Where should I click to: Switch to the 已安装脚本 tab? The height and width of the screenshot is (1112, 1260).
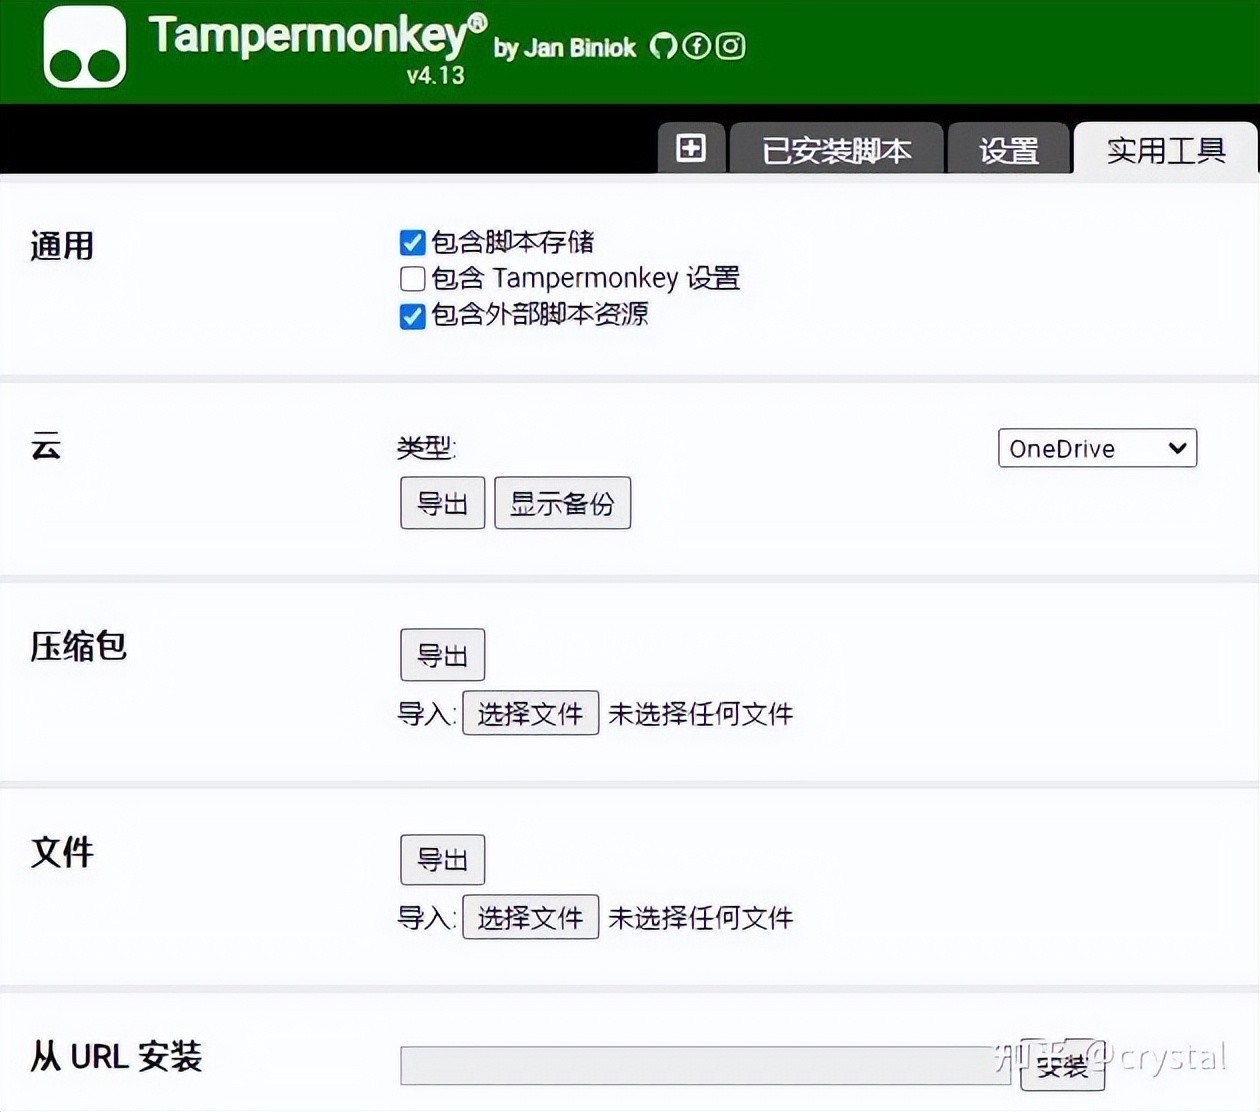pos(836,150)
